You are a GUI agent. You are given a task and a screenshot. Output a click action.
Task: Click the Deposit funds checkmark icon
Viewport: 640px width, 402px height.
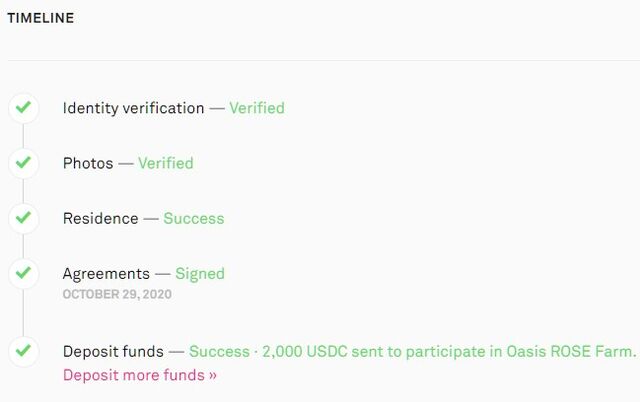(24, 351)
